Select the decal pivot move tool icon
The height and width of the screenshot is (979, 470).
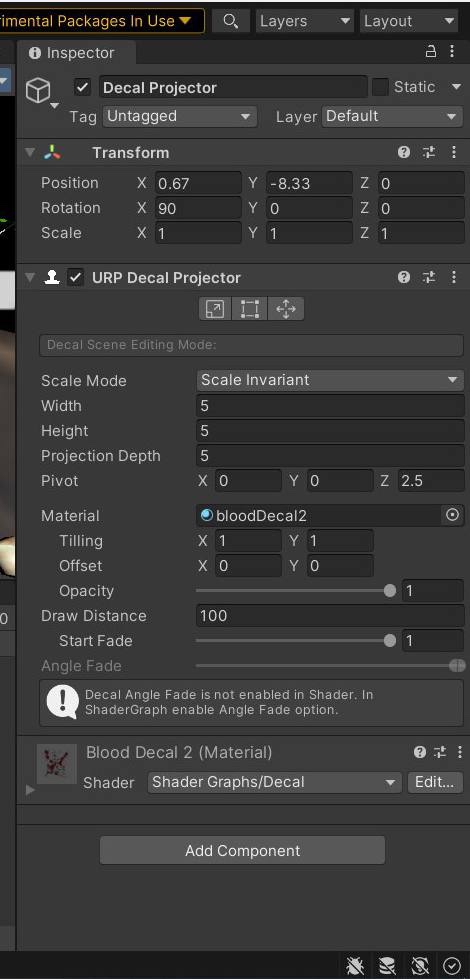[285, 308]
